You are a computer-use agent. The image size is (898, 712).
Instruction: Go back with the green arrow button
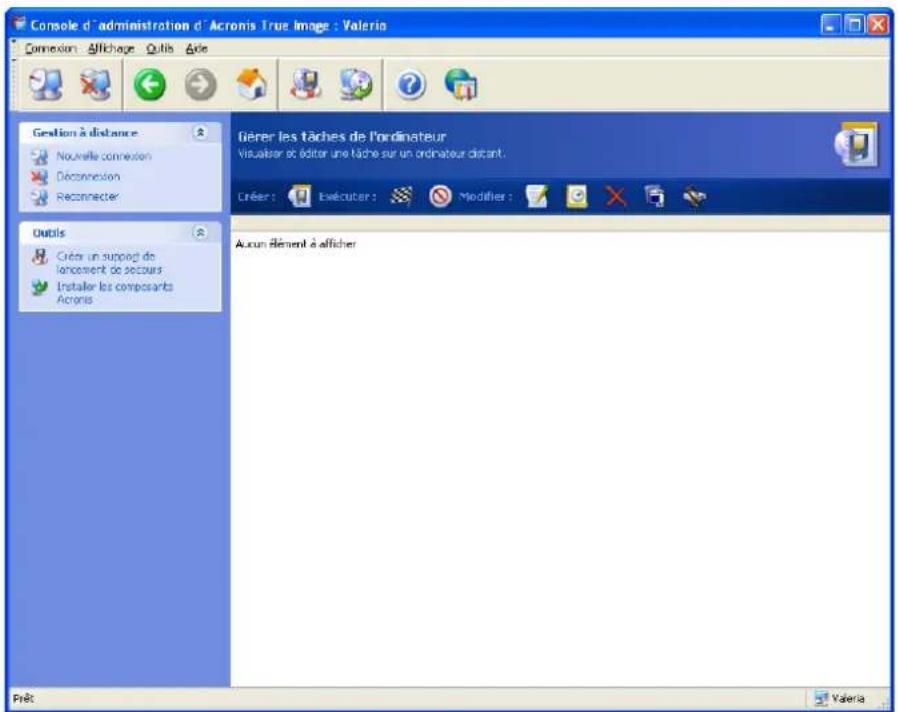[x=150, y=85]
